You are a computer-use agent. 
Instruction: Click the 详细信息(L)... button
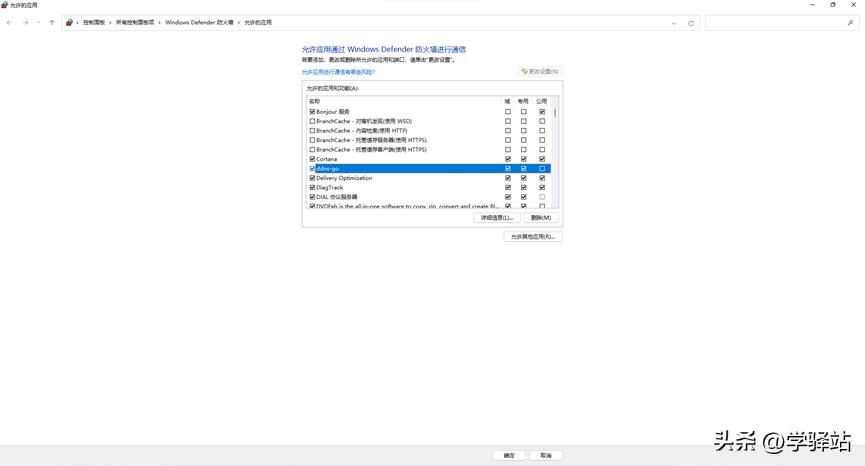pos(496,218)
